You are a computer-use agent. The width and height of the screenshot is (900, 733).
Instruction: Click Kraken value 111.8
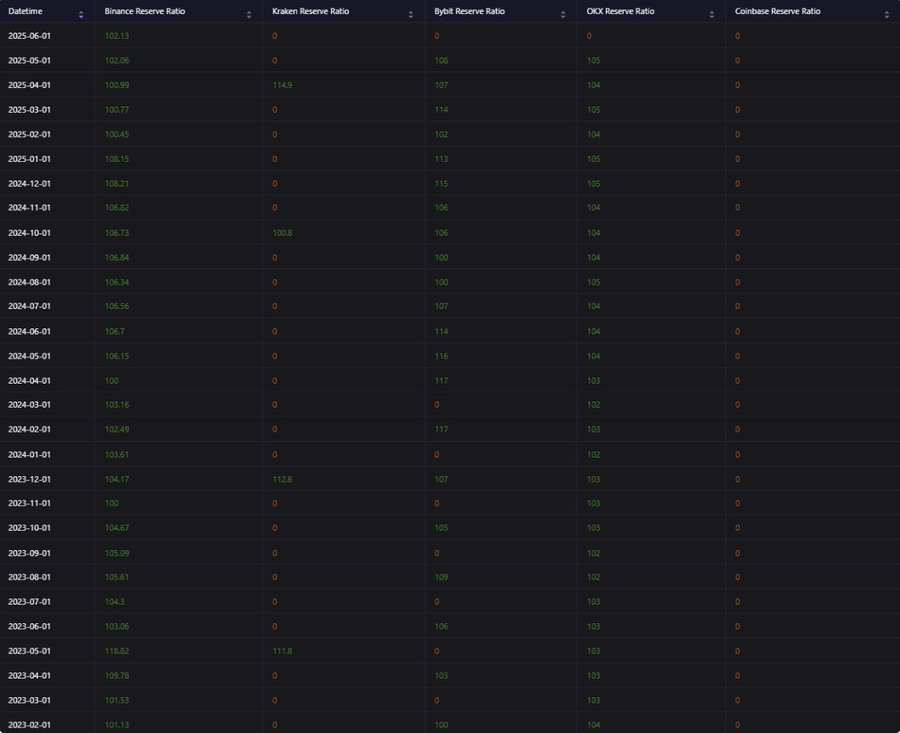click(x=282, y=651)
